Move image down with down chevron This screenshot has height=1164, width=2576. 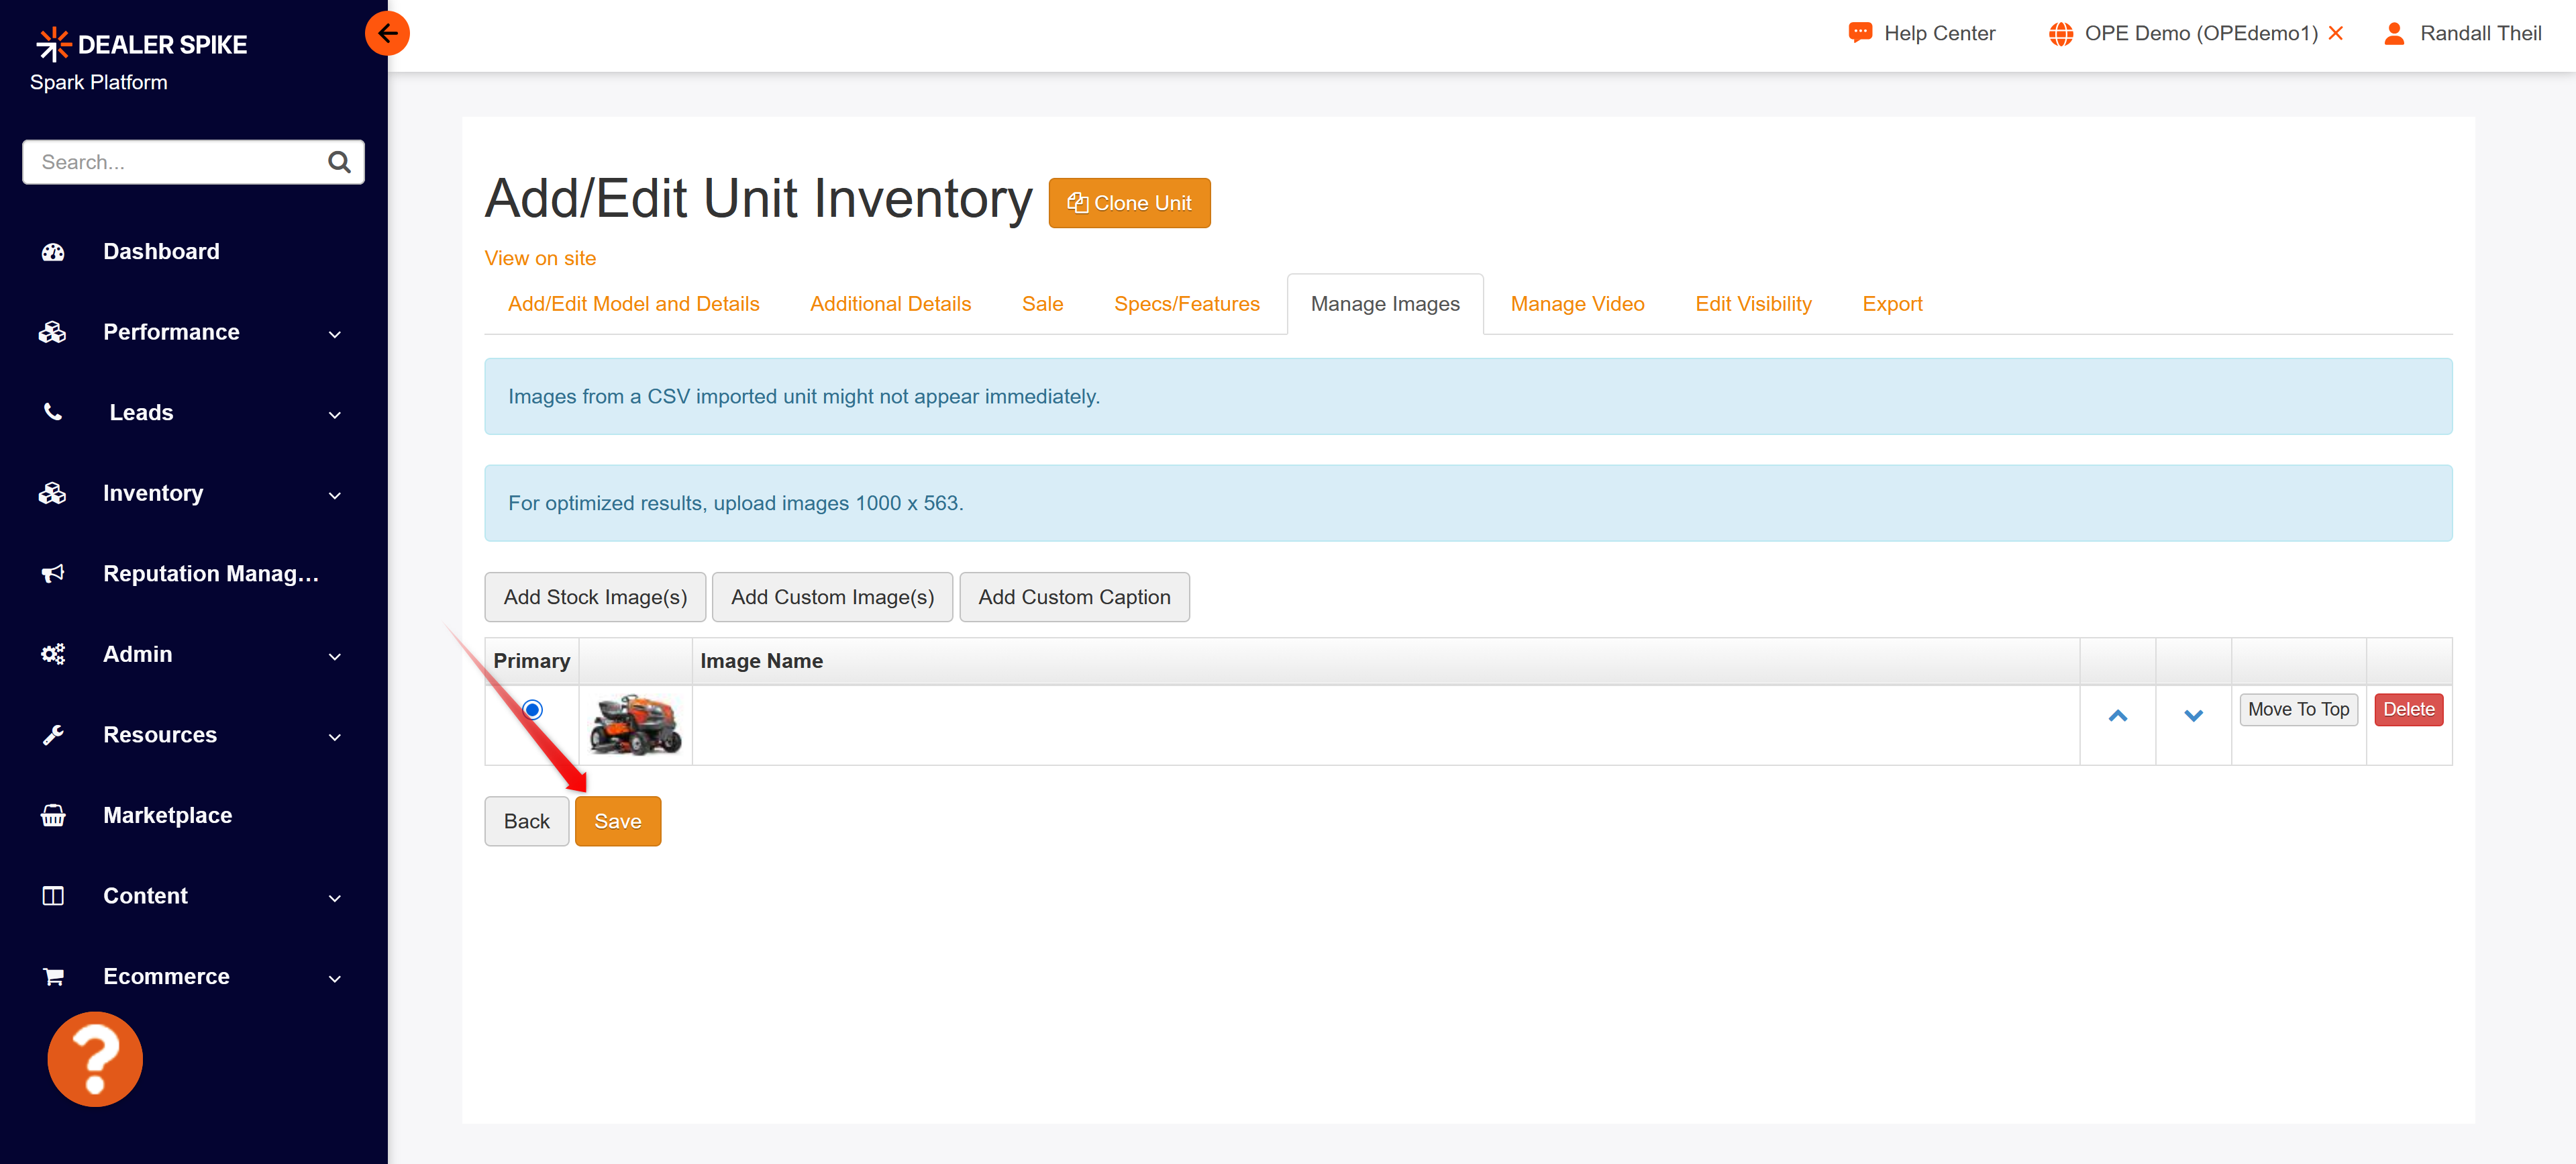click(x=2193, y=715)
